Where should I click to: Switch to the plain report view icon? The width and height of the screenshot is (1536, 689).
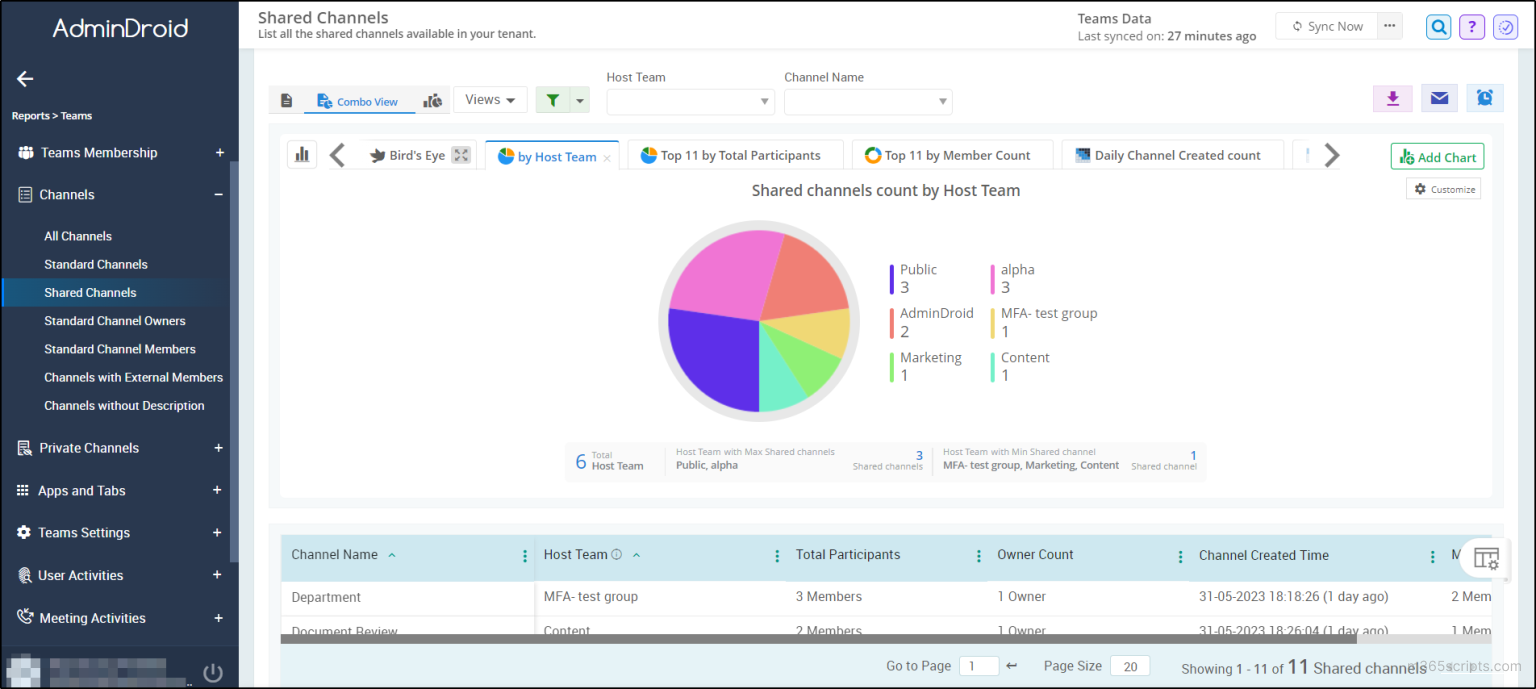[287, 99]
